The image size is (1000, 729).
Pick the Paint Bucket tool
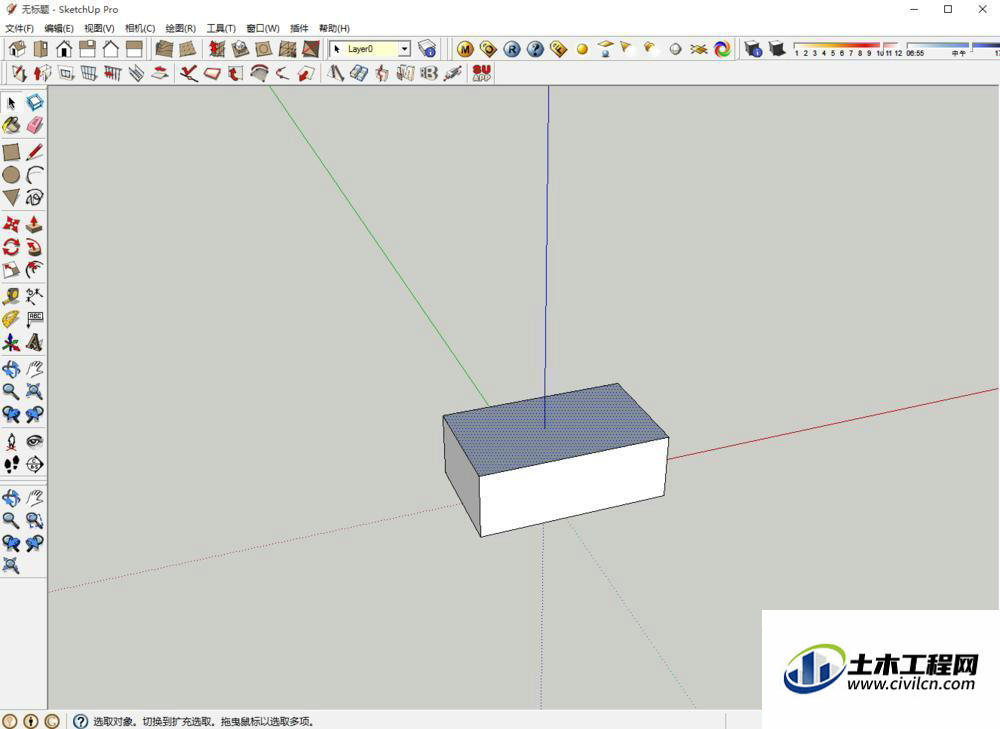point(11,125)
